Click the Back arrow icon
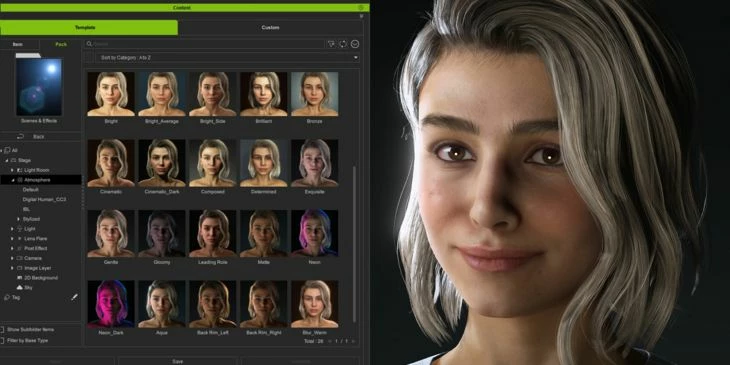Screen dimensions: 730x365 point(20,136)
